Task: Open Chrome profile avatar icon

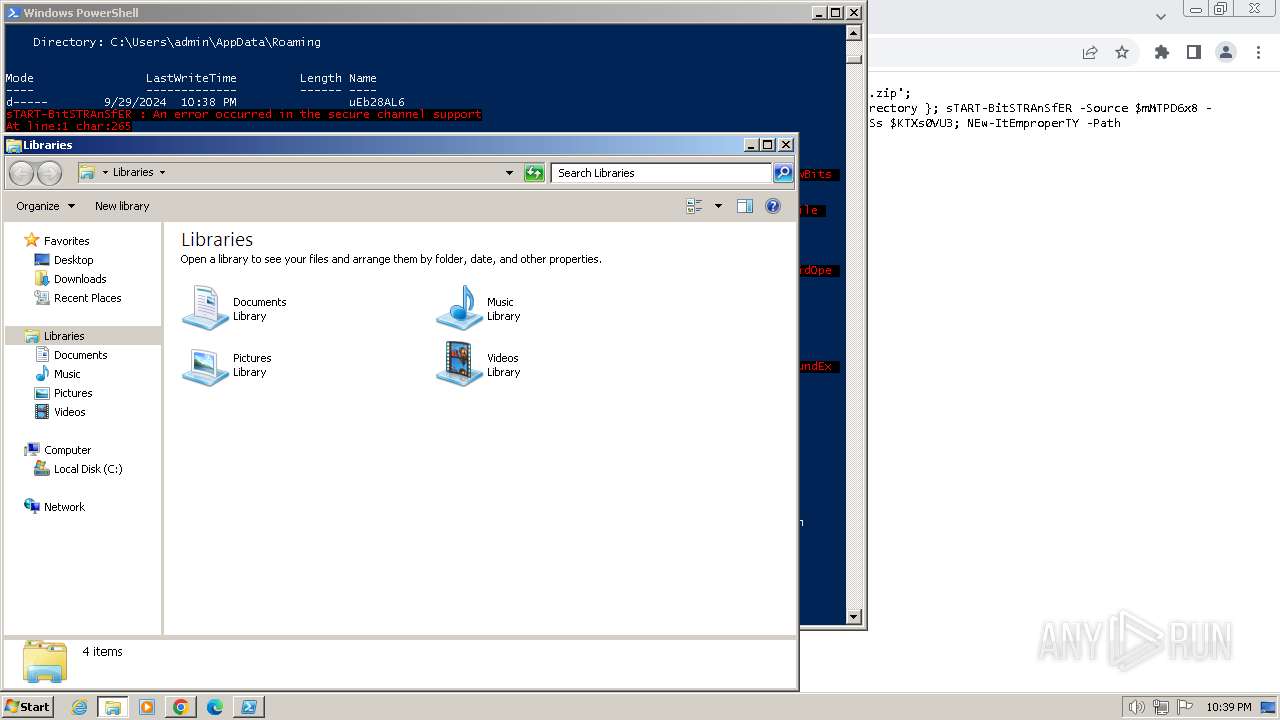Action: [x=1225, y=52]
